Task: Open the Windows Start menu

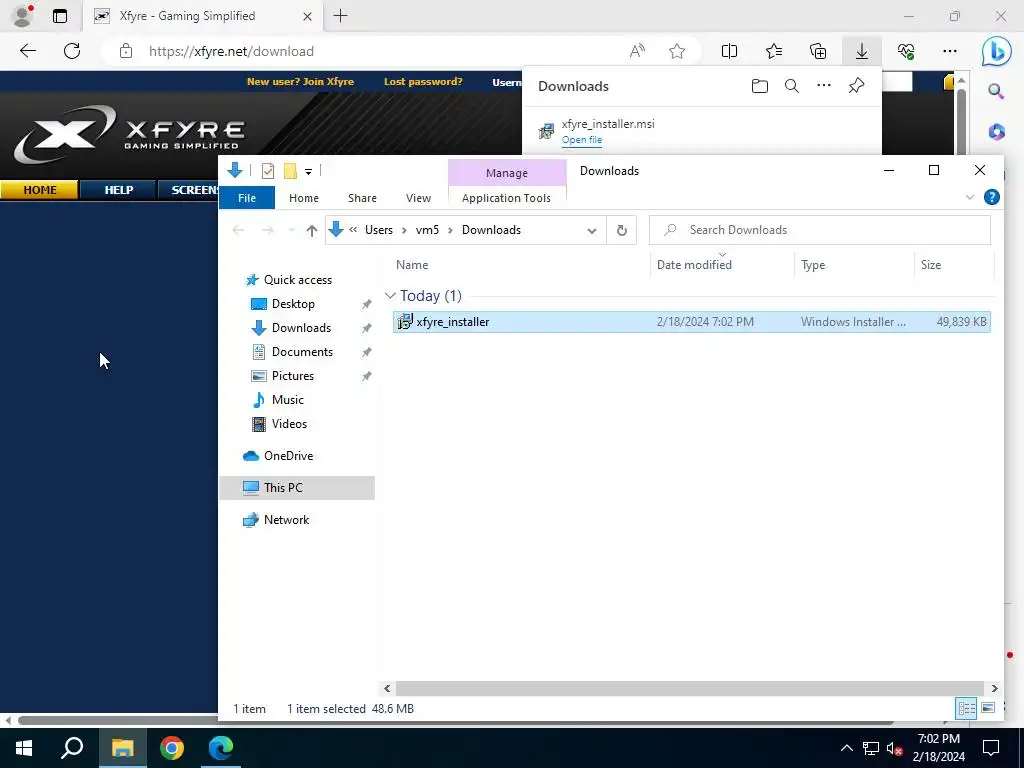Action: (24, 748)
